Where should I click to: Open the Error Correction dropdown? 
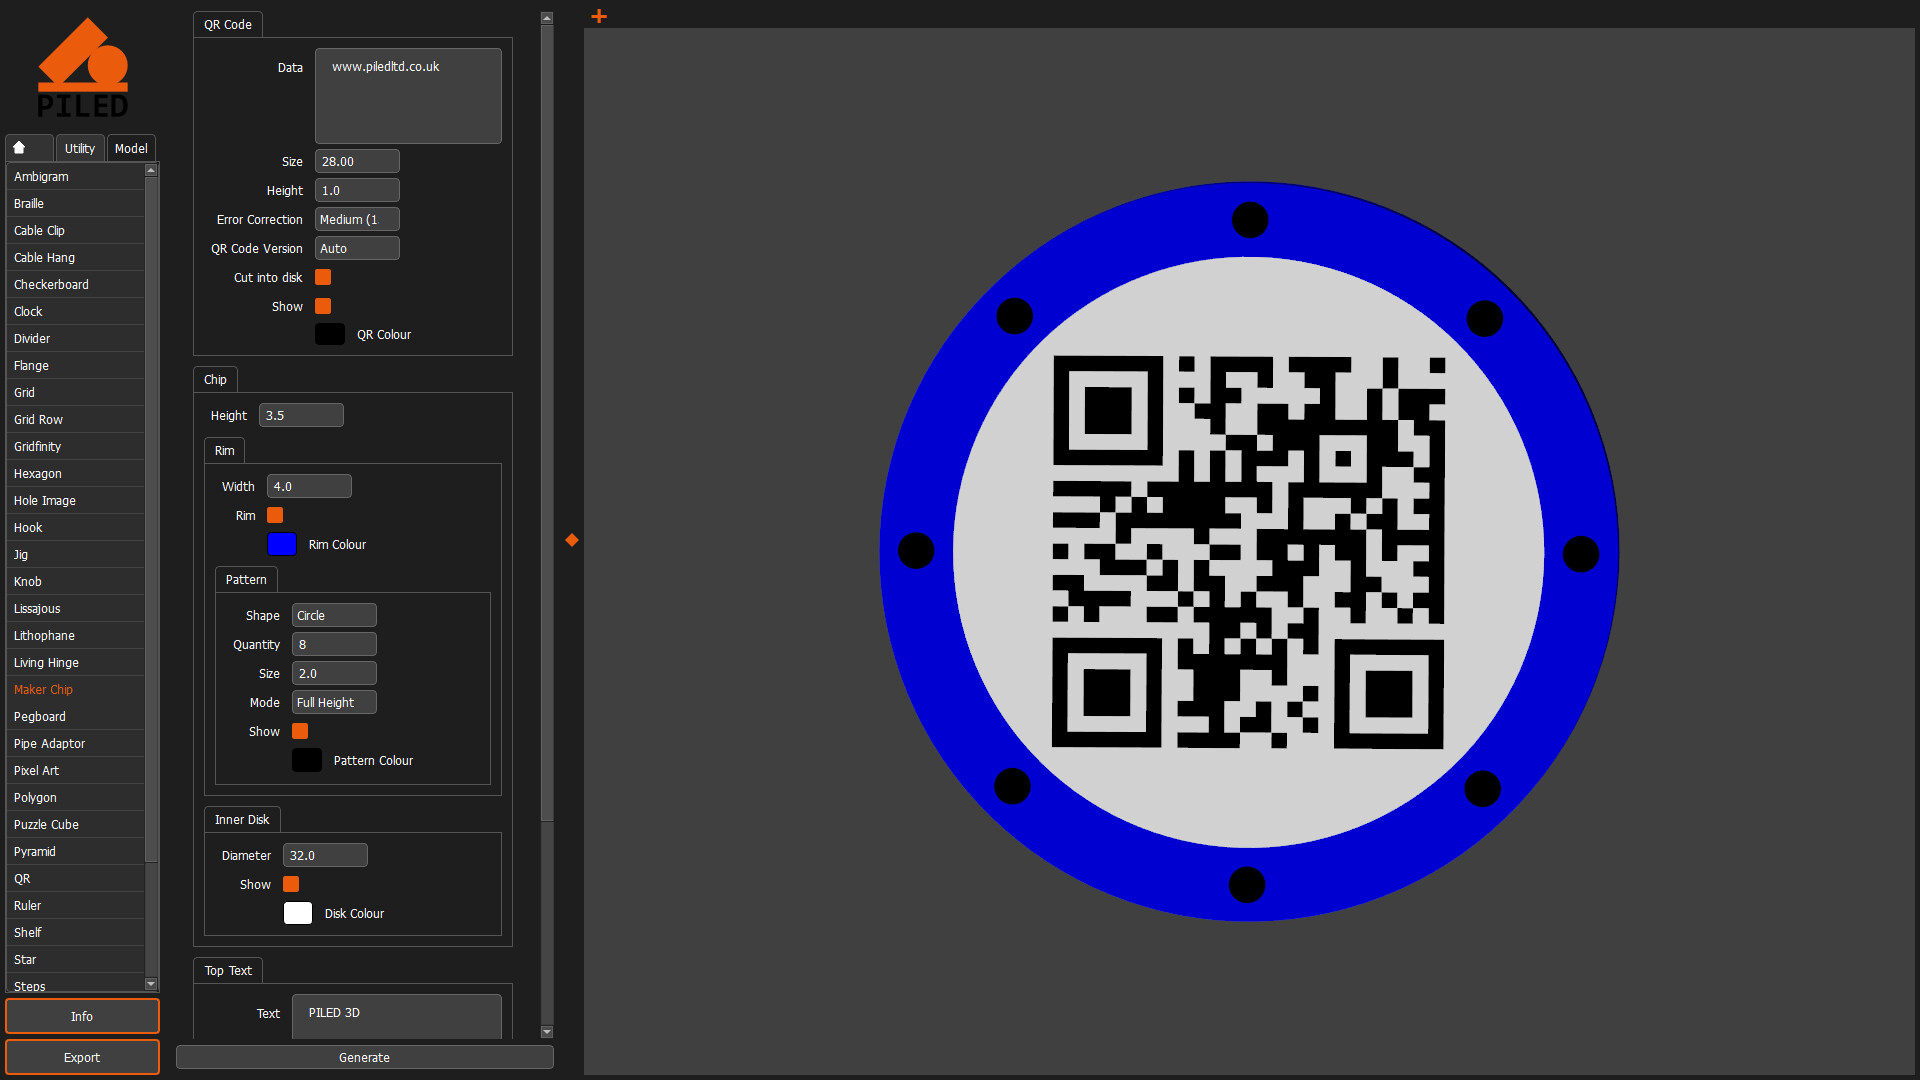click(x=356, y=218)
